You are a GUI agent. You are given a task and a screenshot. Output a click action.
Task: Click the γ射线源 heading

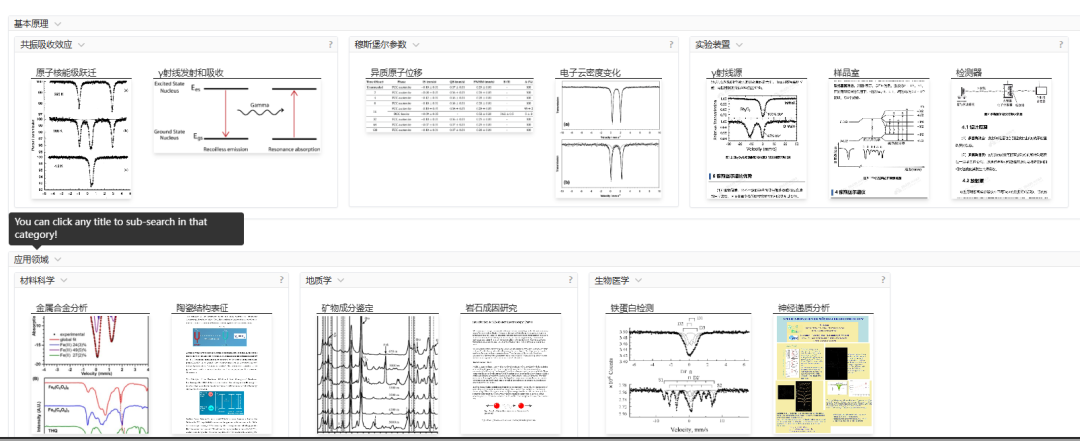(727, 72)
